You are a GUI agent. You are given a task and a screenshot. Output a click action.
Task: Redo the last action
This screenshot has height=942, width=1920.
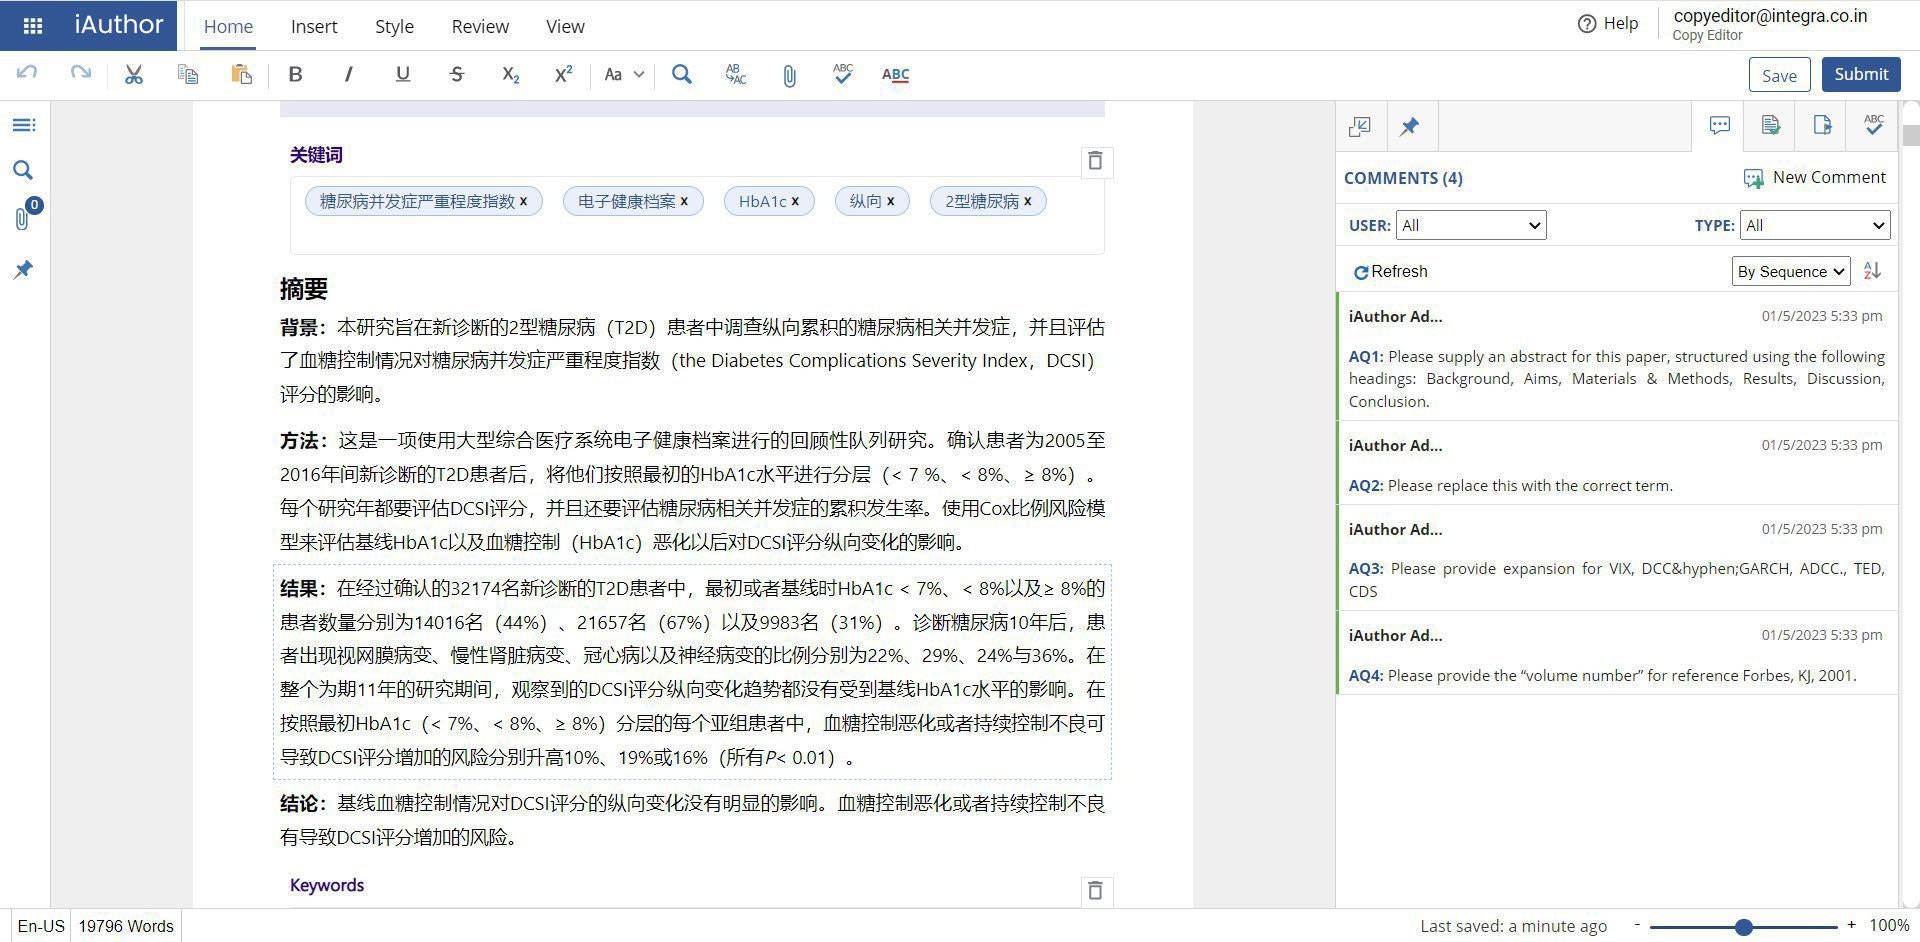pyautogui.click(x=81, y=74)
